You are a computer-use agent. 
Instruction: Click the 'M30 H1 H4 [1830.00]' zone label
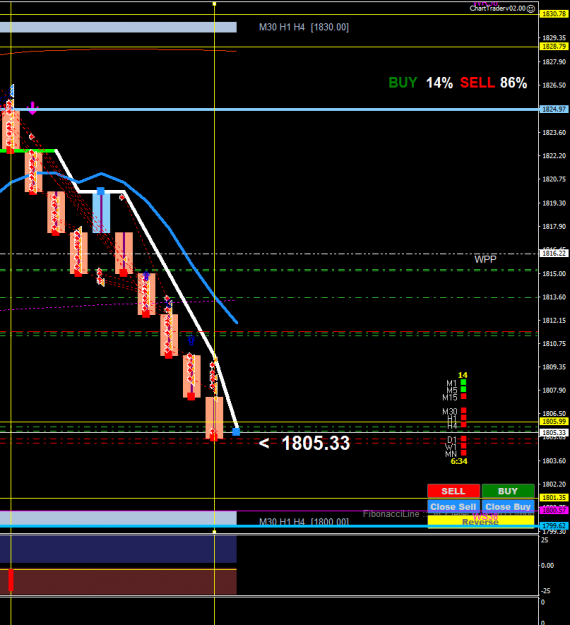[304, 27]
